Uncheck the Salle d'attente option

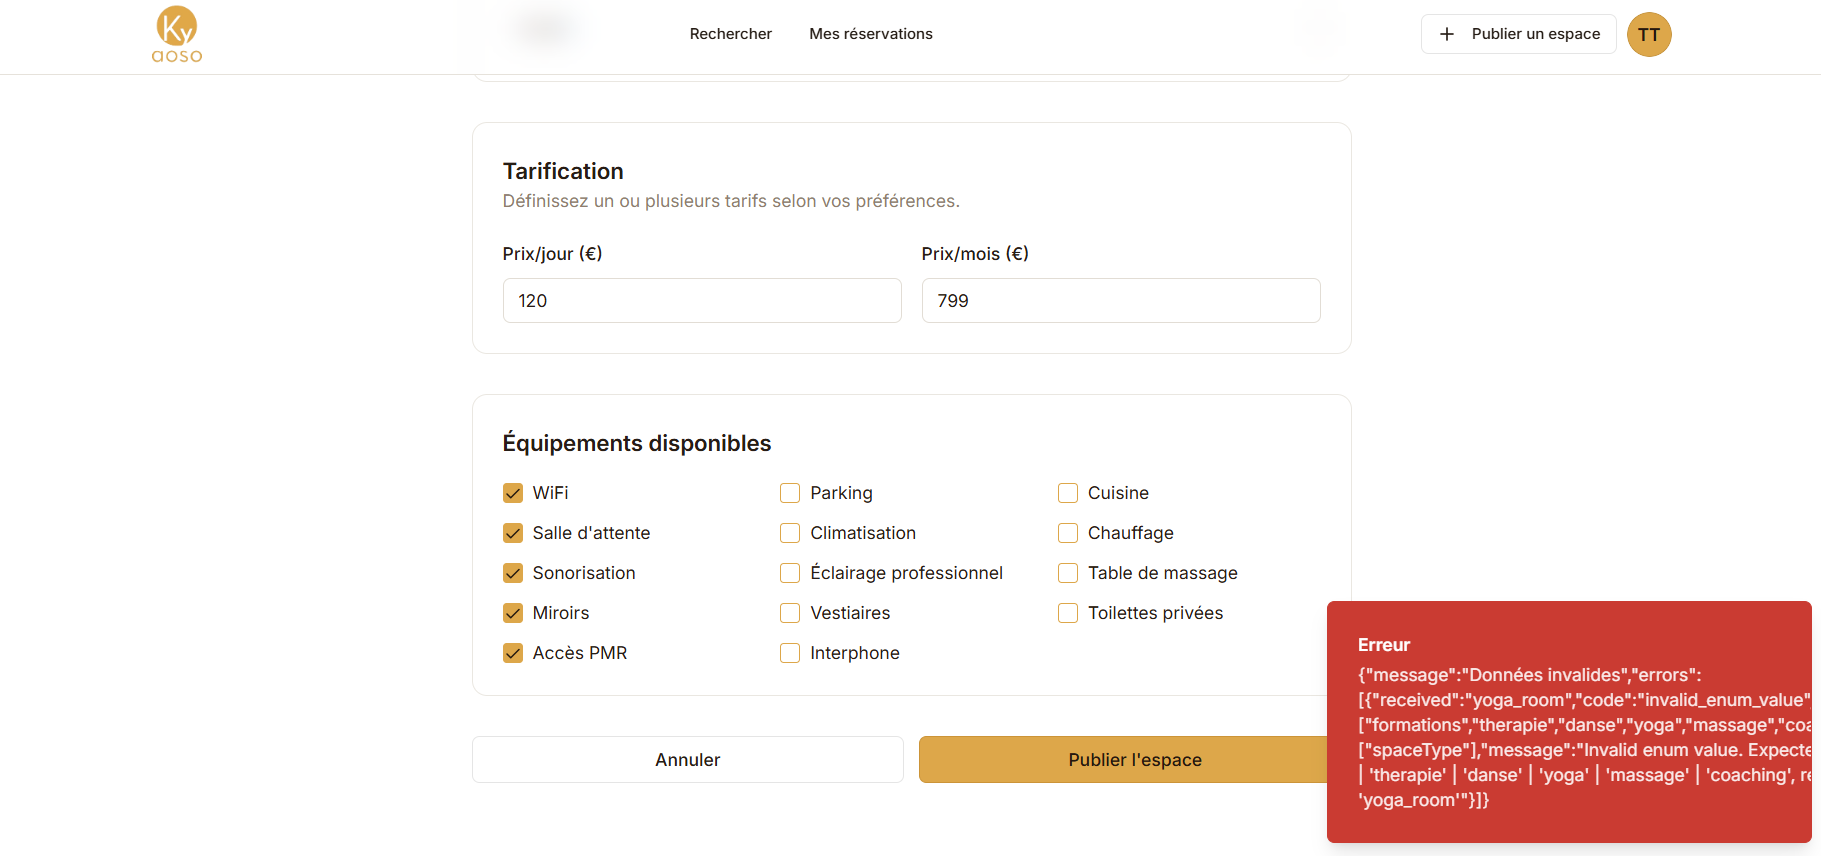click(513, 533)
